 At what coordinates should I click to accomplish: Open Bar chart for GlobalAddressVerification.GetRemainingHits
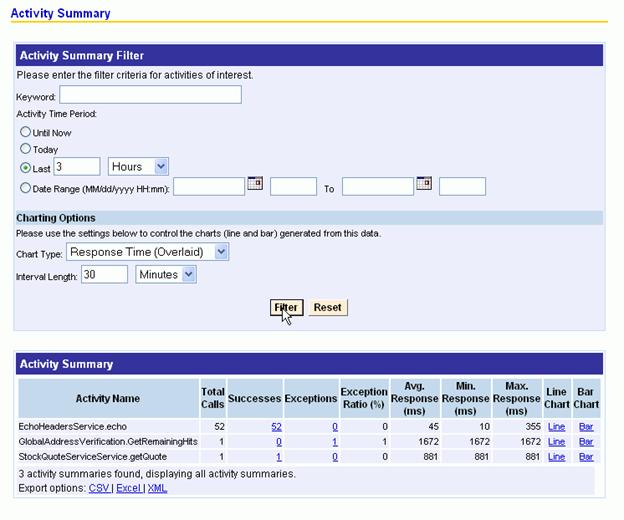tap(586, 442)
